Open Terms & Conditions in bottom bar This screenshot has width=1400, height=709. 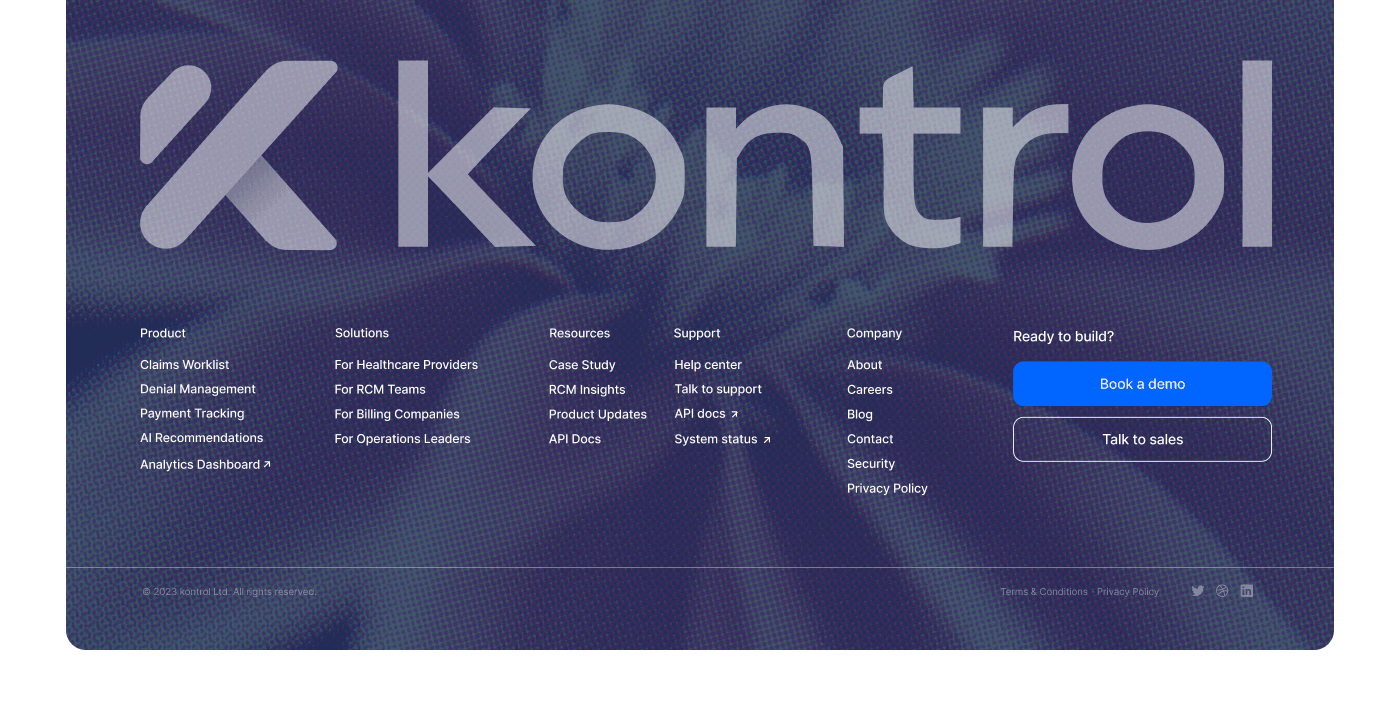click(x=1044, y=592)
